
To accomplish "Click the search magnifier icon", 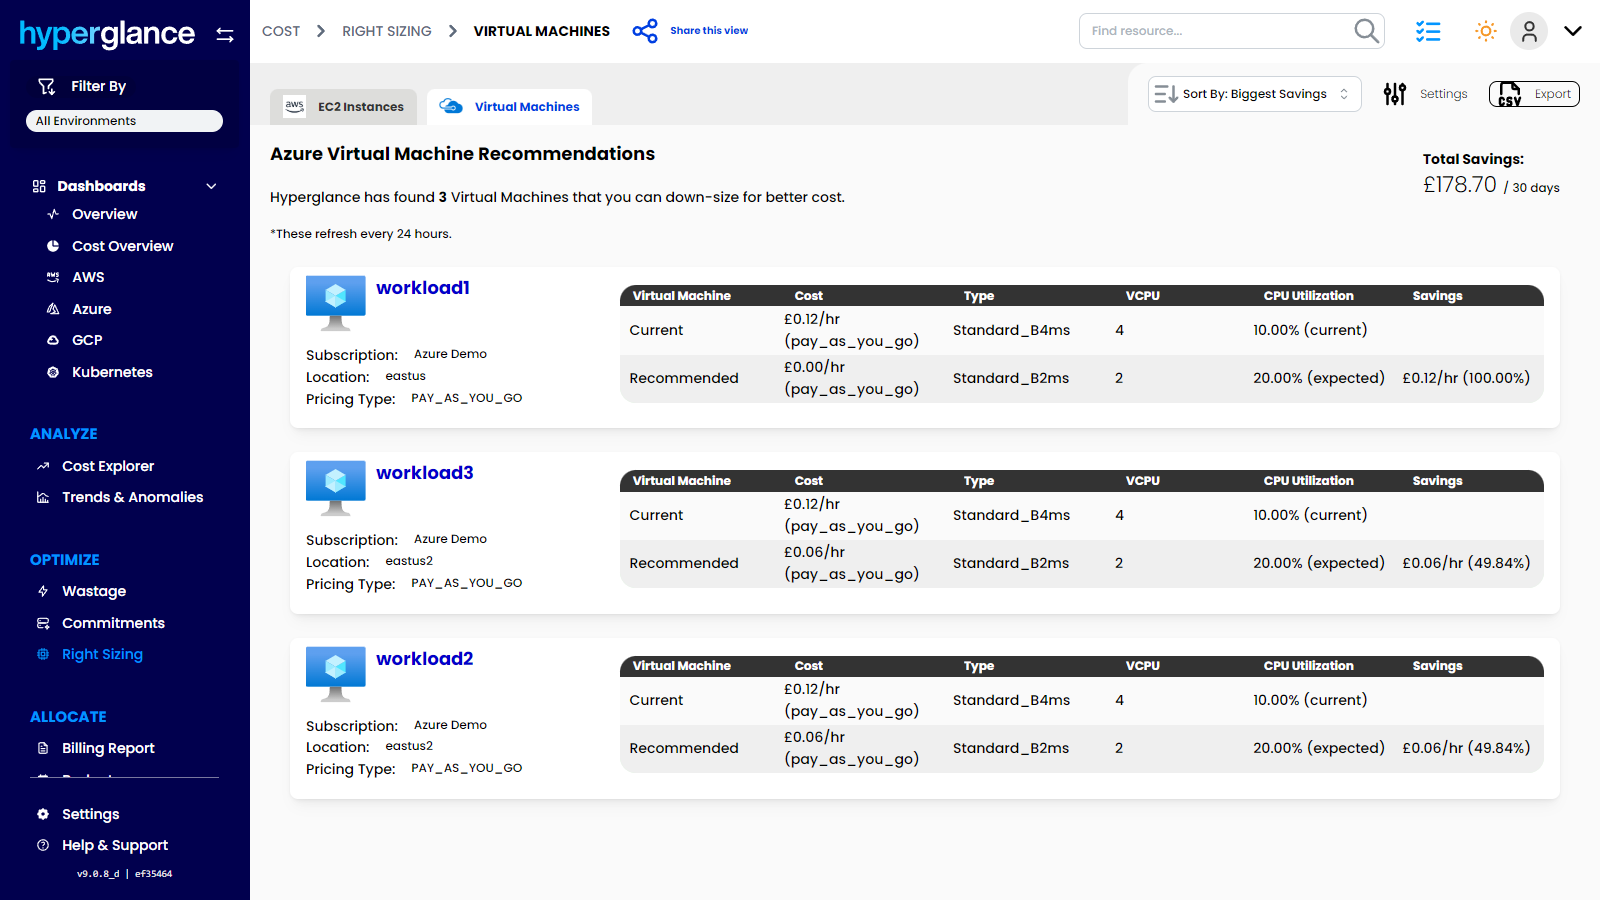I will (1366, 31).
